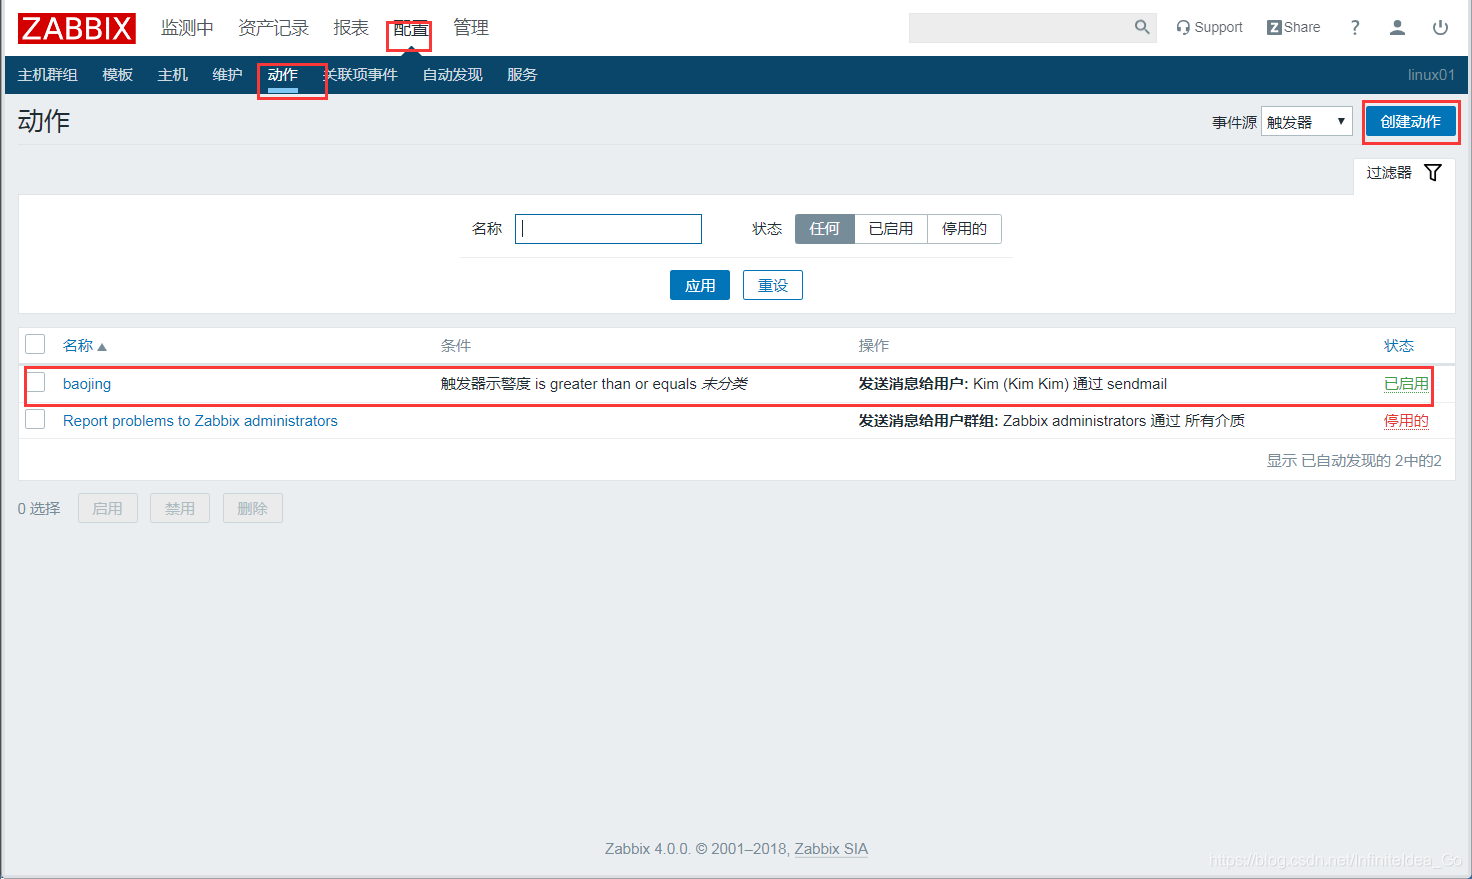Select the 停用的 status filter option
This screenshot has width=1472, height=879.
pos(964,229)
